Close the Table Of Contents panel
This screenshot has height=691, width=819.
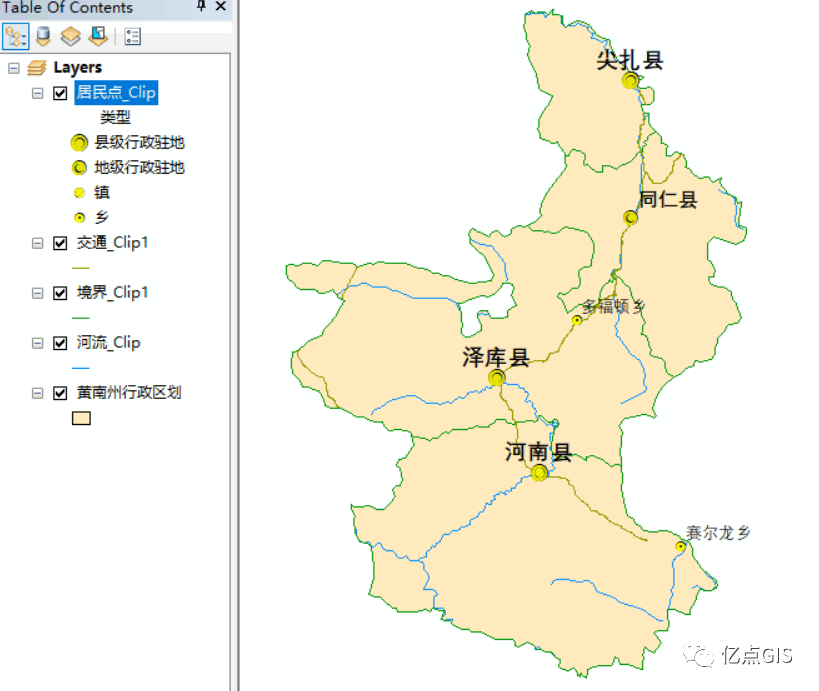(x=220, y=6)
